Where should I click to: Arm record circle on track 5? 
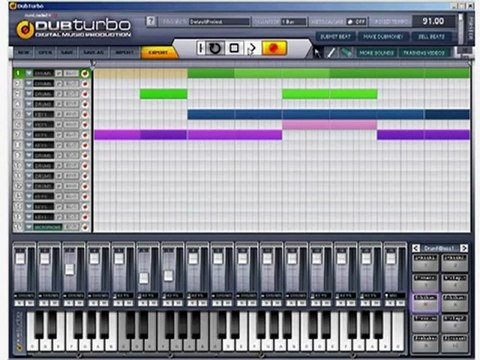[x=85, y=115]
